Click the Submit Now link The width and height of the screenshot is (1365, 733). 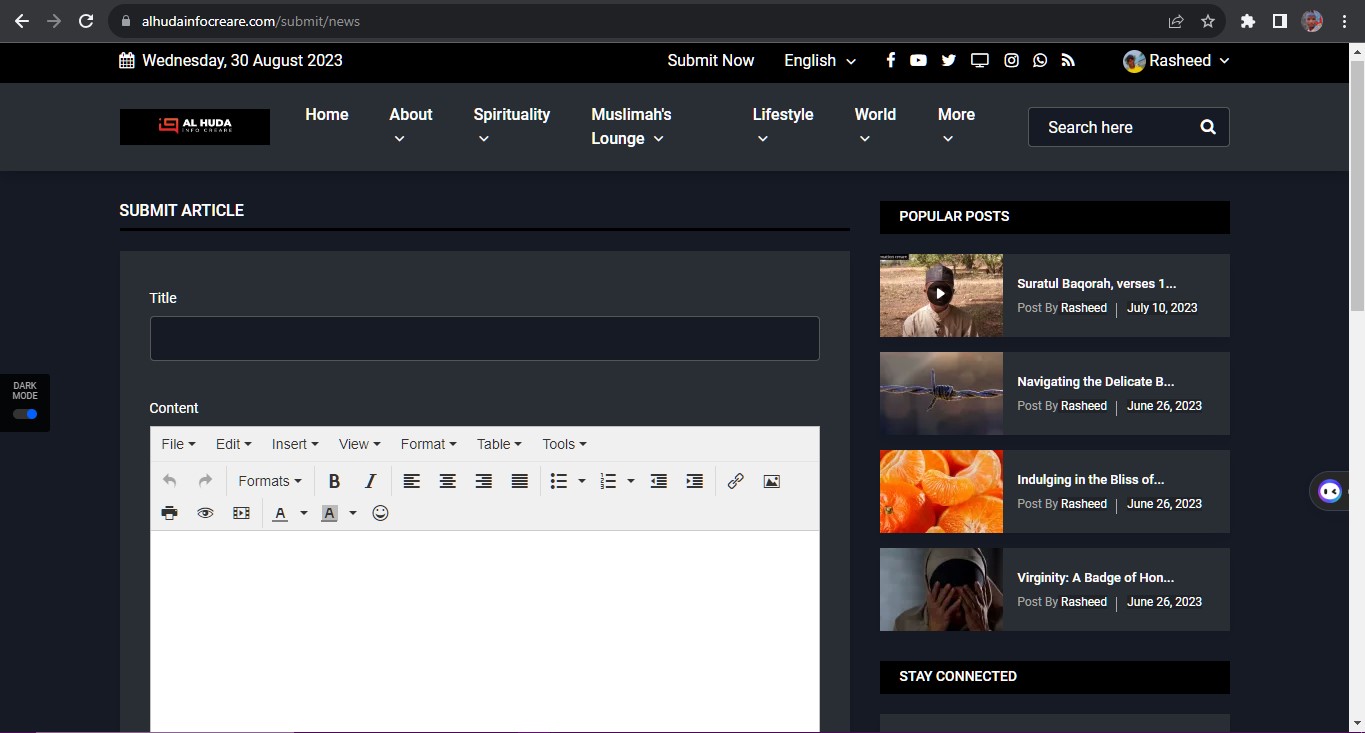[711, 60]
